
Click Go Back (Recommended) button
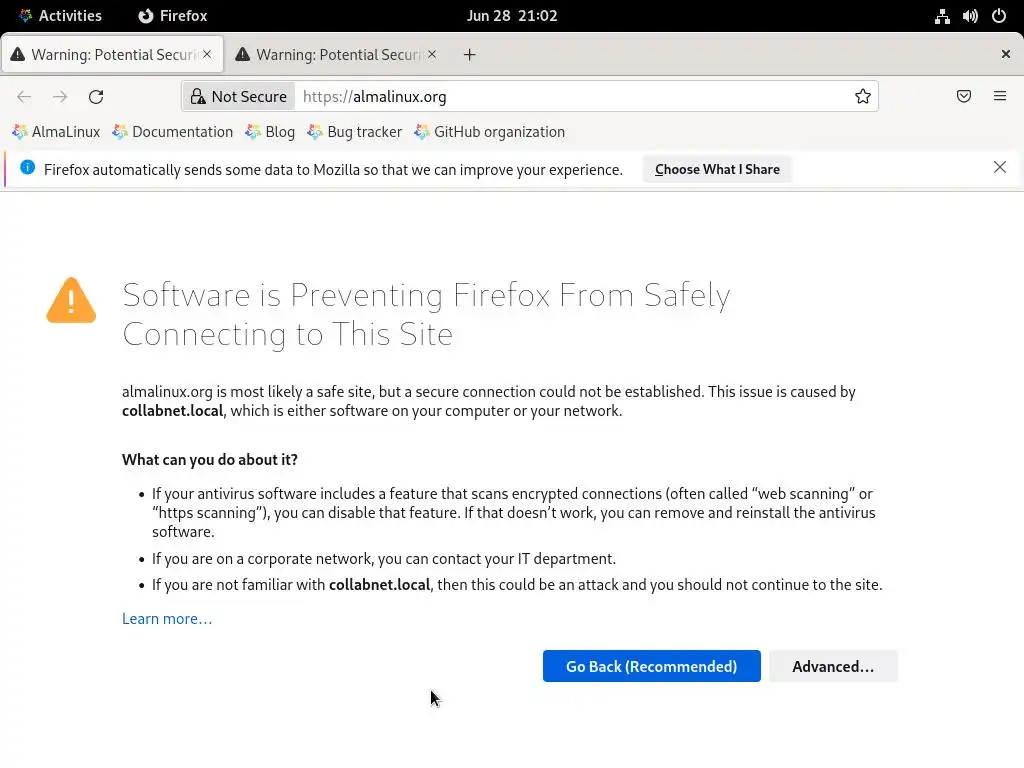pos(651,667)
